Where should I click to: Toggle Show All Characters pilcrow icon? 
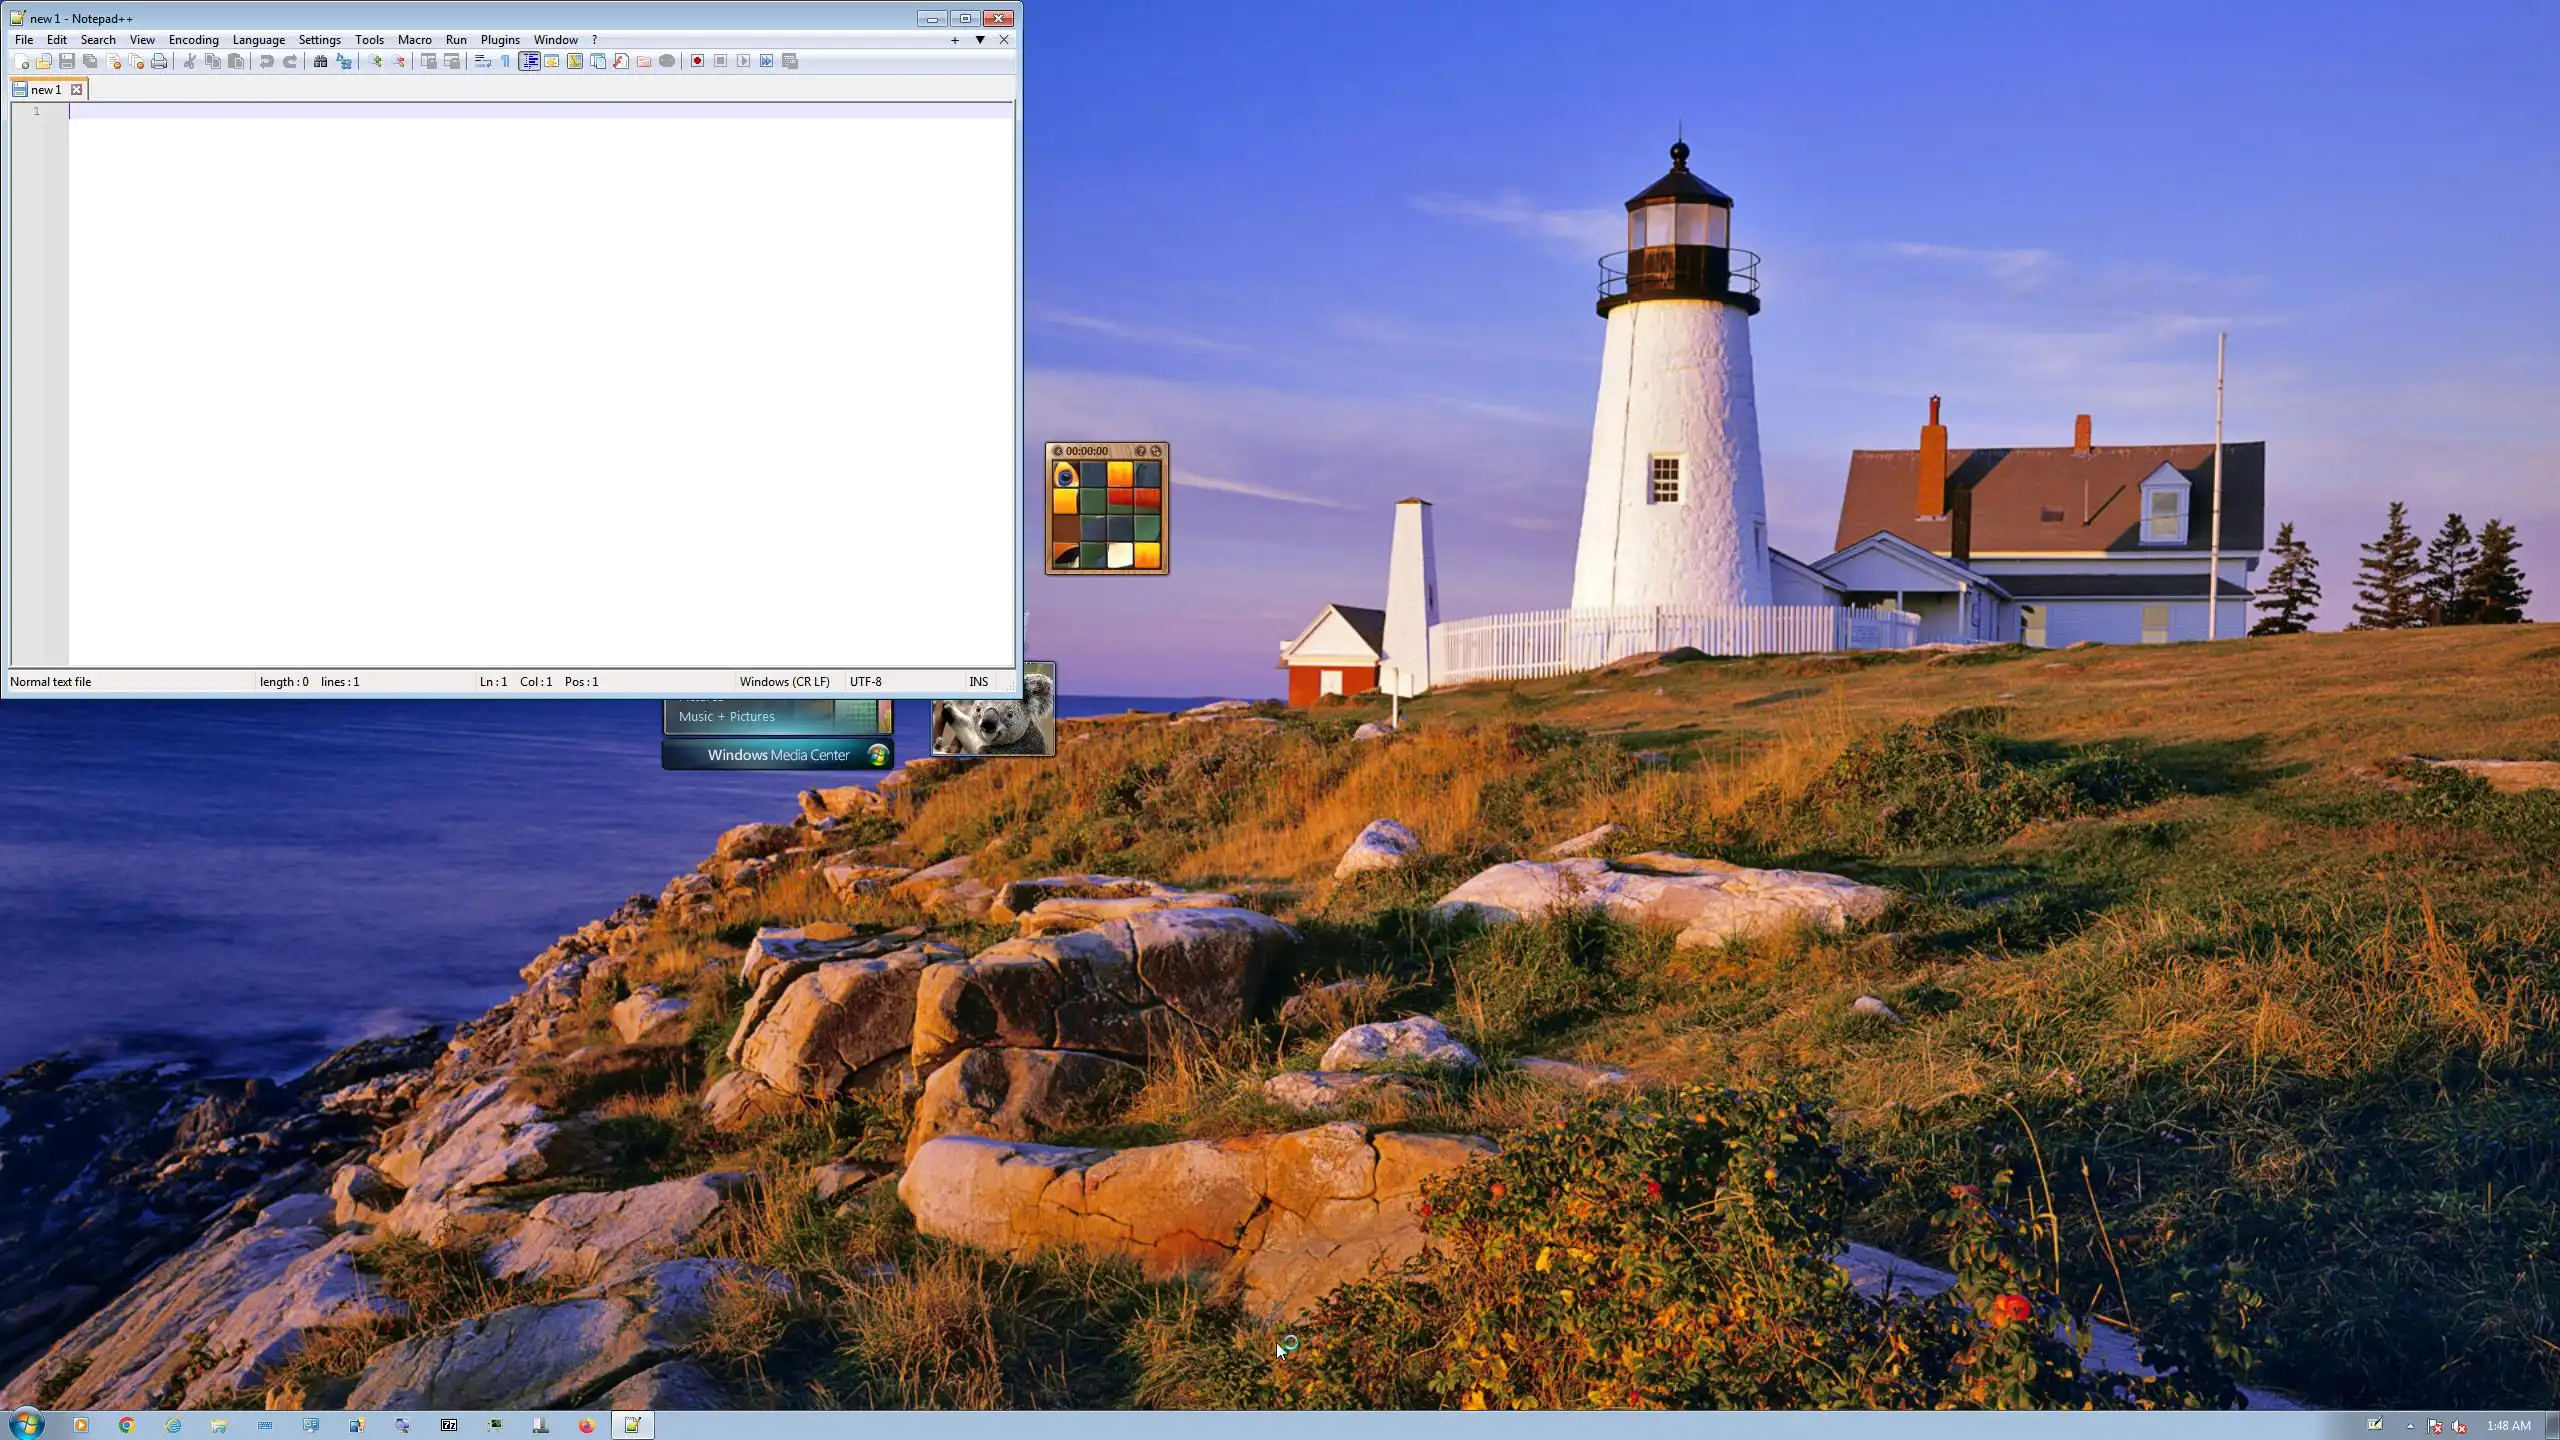click(x=505, y=61)
